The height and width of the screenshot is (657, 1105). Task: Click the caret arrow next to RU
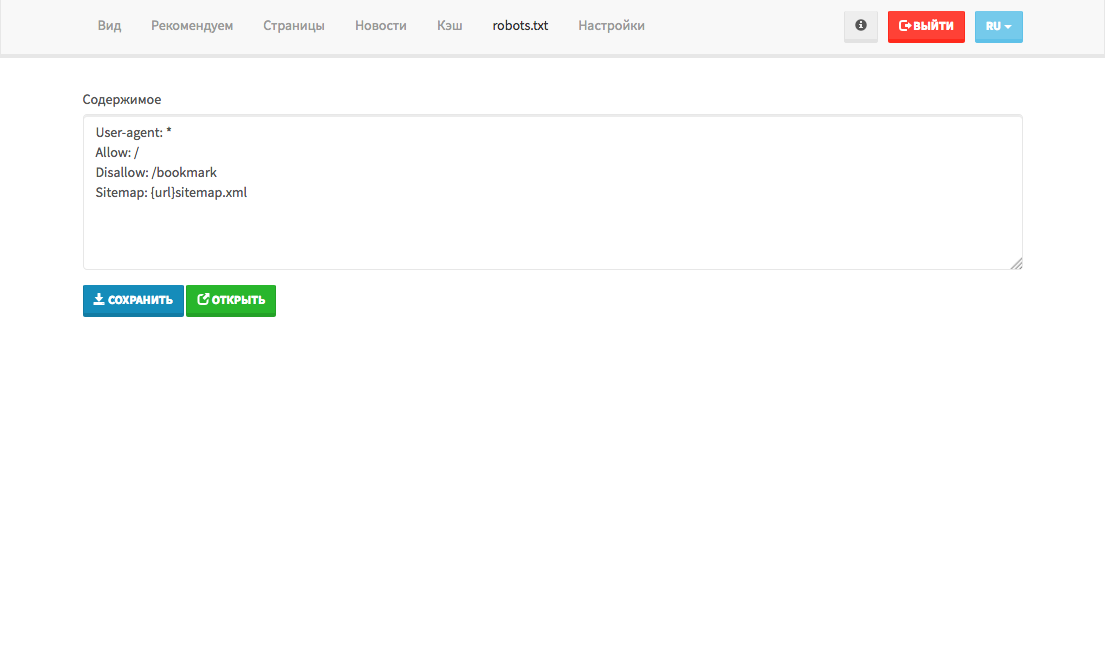(1008, 27)
